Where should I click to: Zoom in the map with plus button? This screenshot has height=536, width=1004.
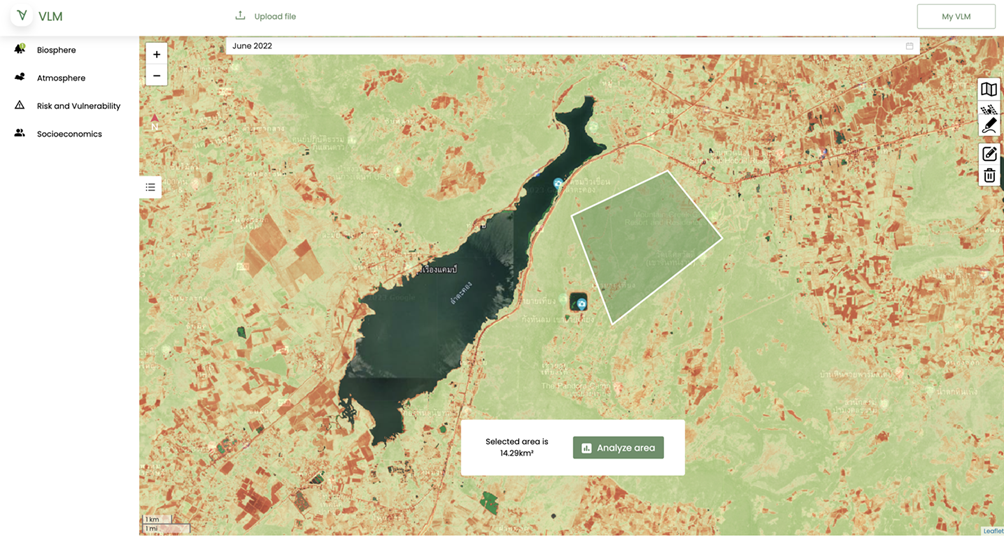point(156,54)
